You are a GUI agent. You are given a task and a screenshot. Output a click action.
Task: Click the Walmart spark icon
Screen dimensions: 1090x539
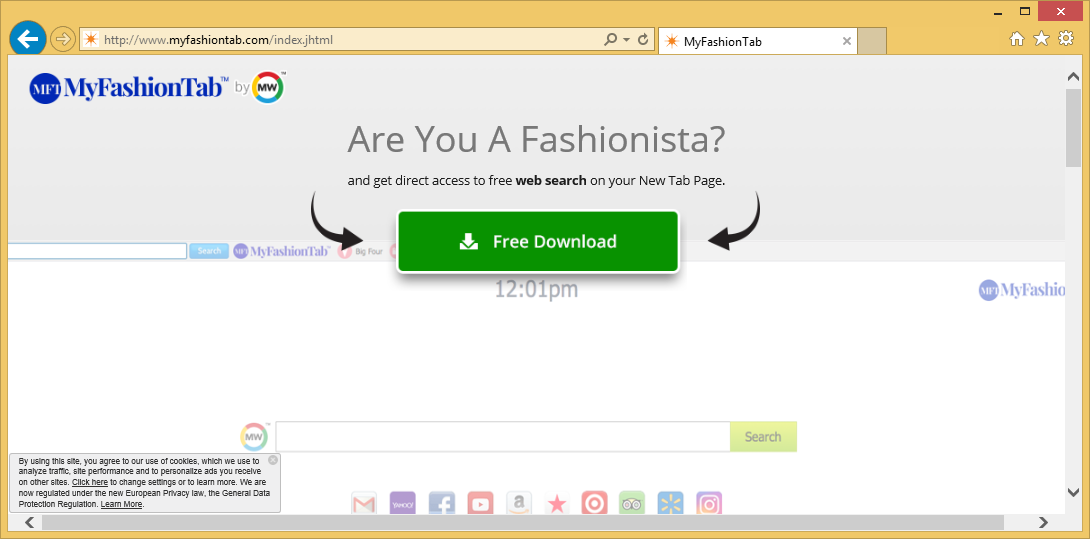(670, 504)
